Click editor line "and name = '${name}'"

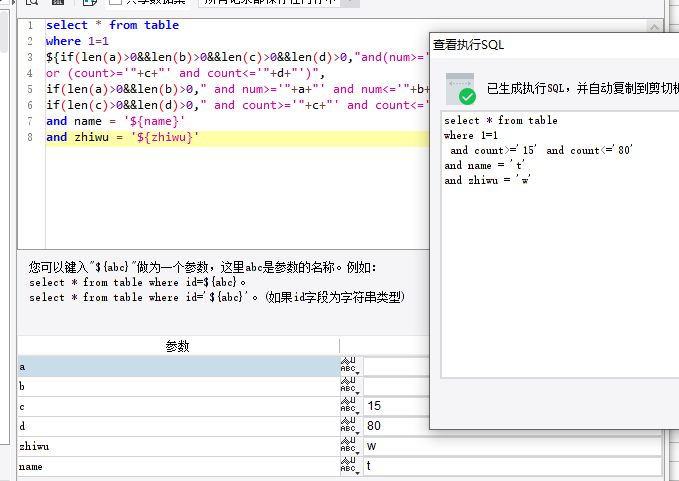(116, 121)
